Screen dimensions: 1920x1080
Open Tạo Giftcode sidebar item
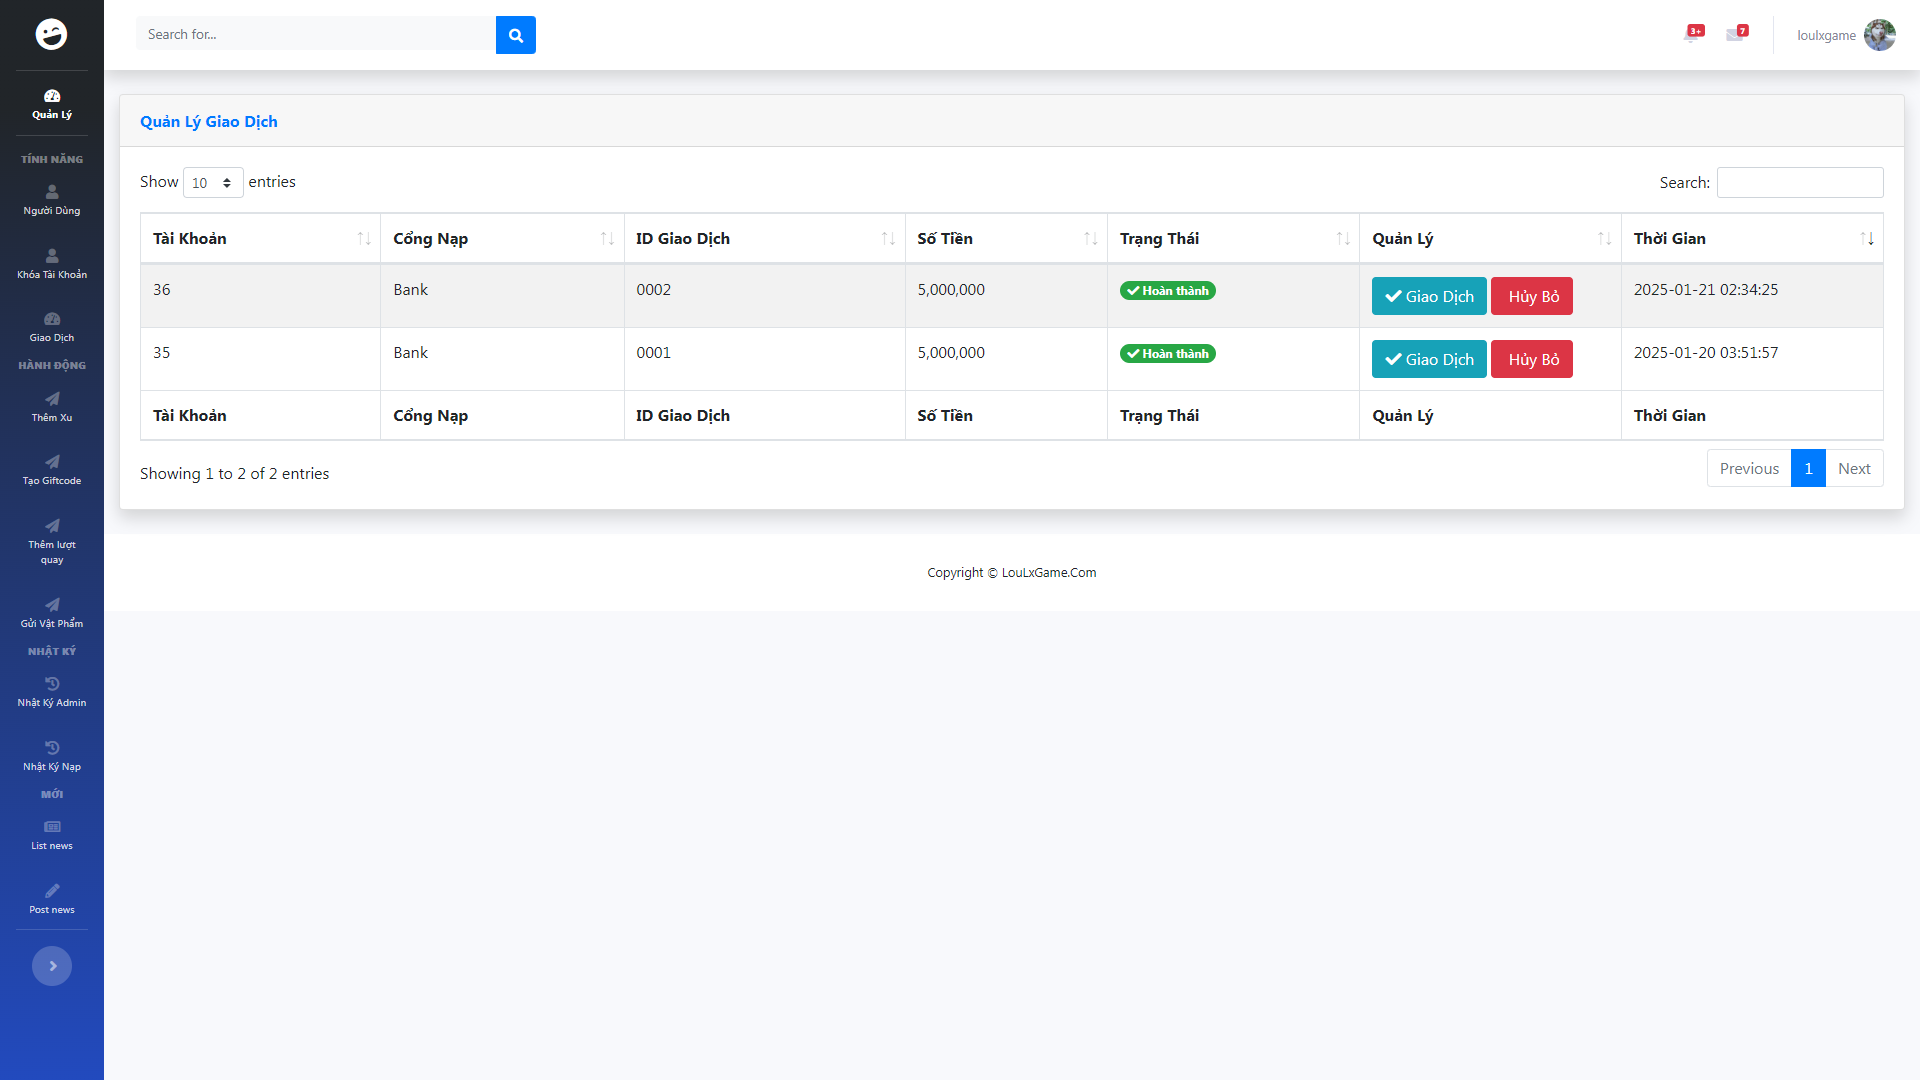pyautogui.click(x=52, y=469)
